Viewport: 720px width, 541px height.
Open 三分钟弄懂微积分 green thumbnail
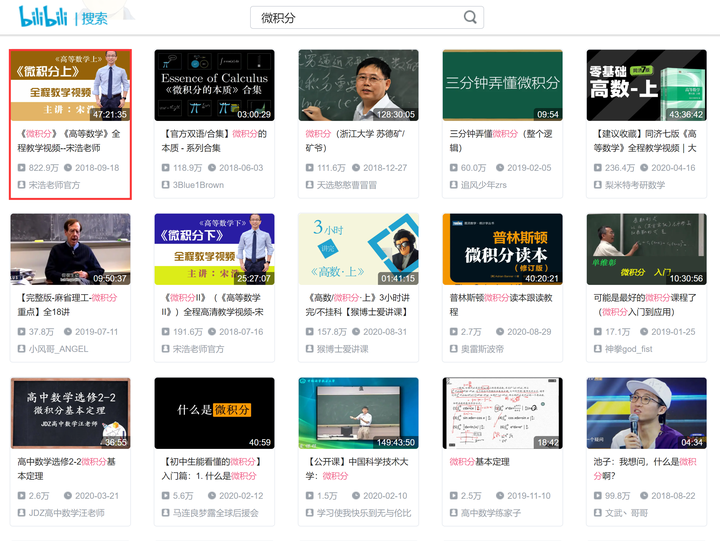pos(502,85)
